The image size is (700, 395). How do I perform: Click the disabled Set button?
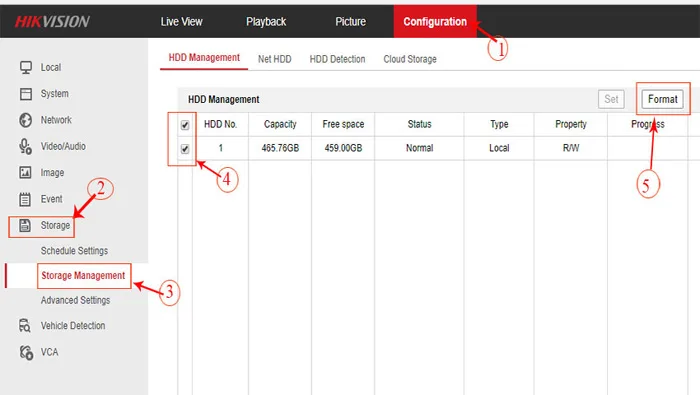[611, 99]
